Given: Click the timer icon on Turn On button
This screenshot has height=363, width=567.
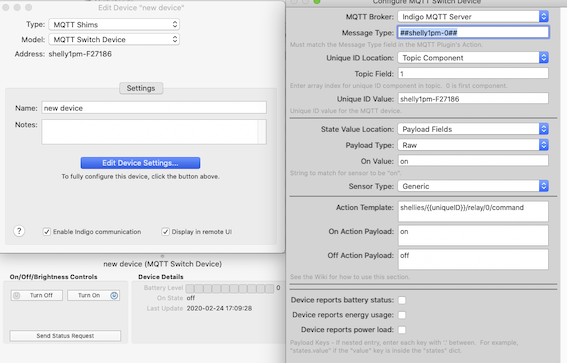Looking at the screenshot, I should pos(114,295).
